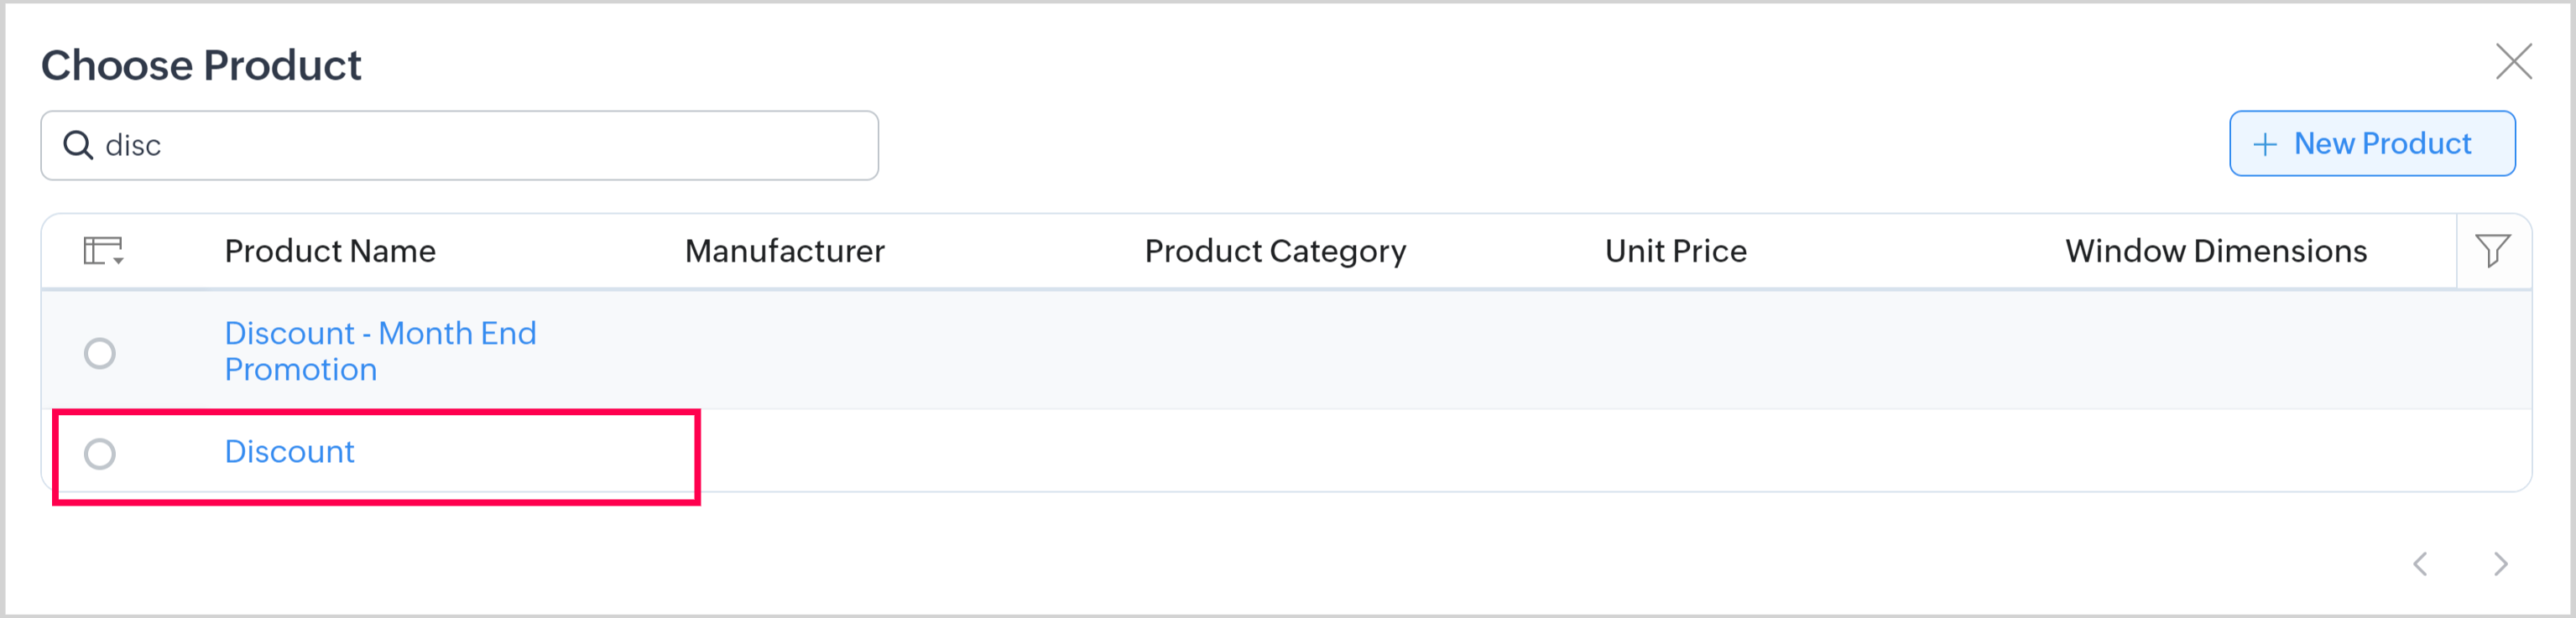Select the Discount - Month End Promotion radio
The height and width of the screenshot is (618, 2576).
tap(100, 353)
